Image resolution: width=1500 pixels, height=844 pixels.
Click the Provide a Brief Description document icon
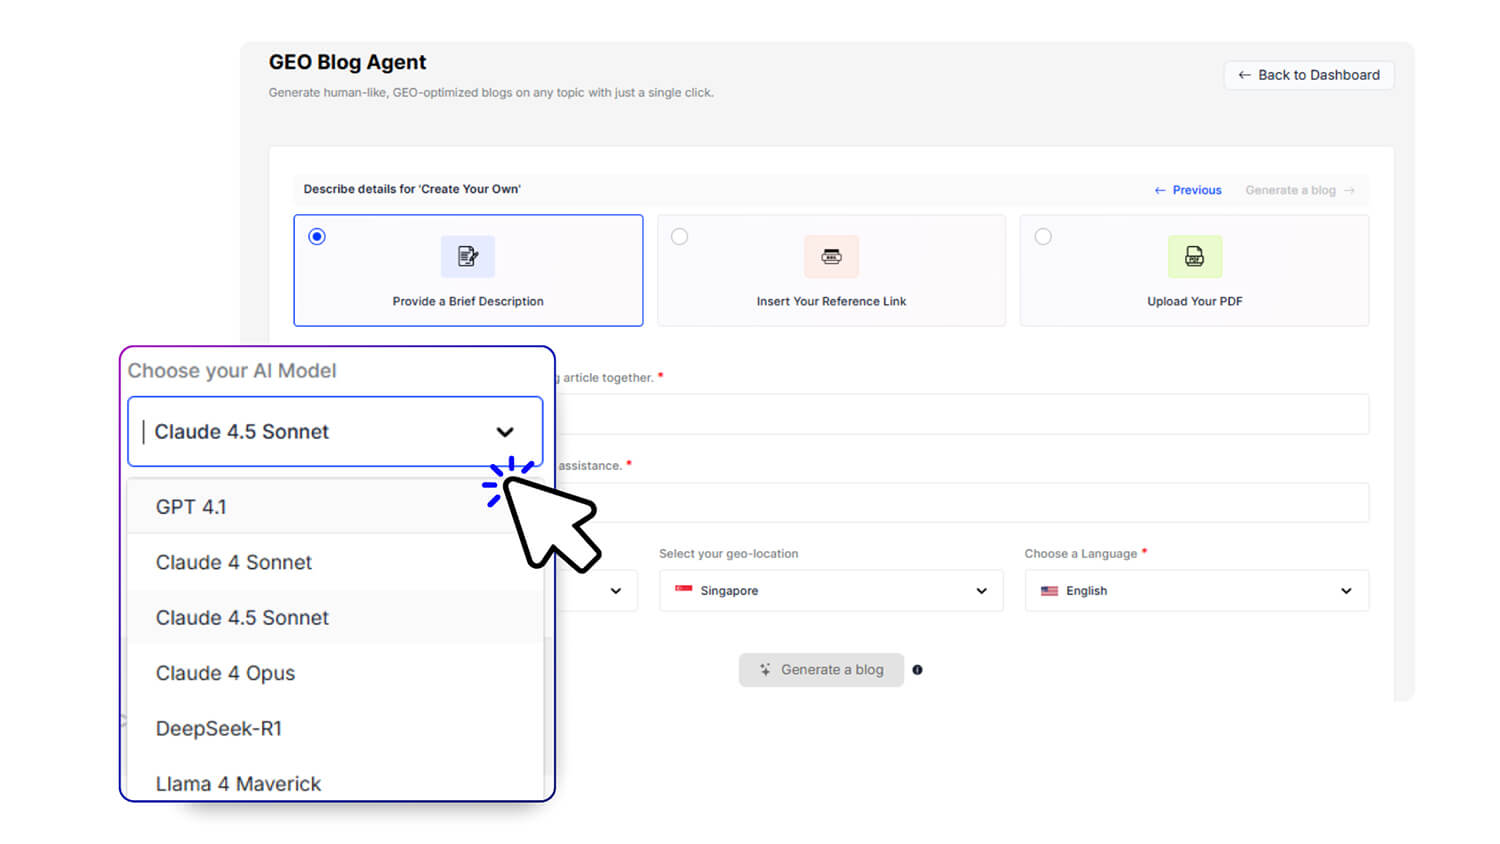click(468, 257)
